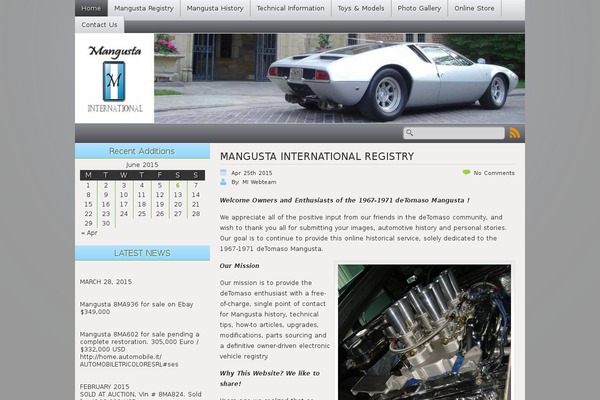Screen dimensions: 600x400
Task: Open the engine carburetor photo
Action: (x=424, y=332)
